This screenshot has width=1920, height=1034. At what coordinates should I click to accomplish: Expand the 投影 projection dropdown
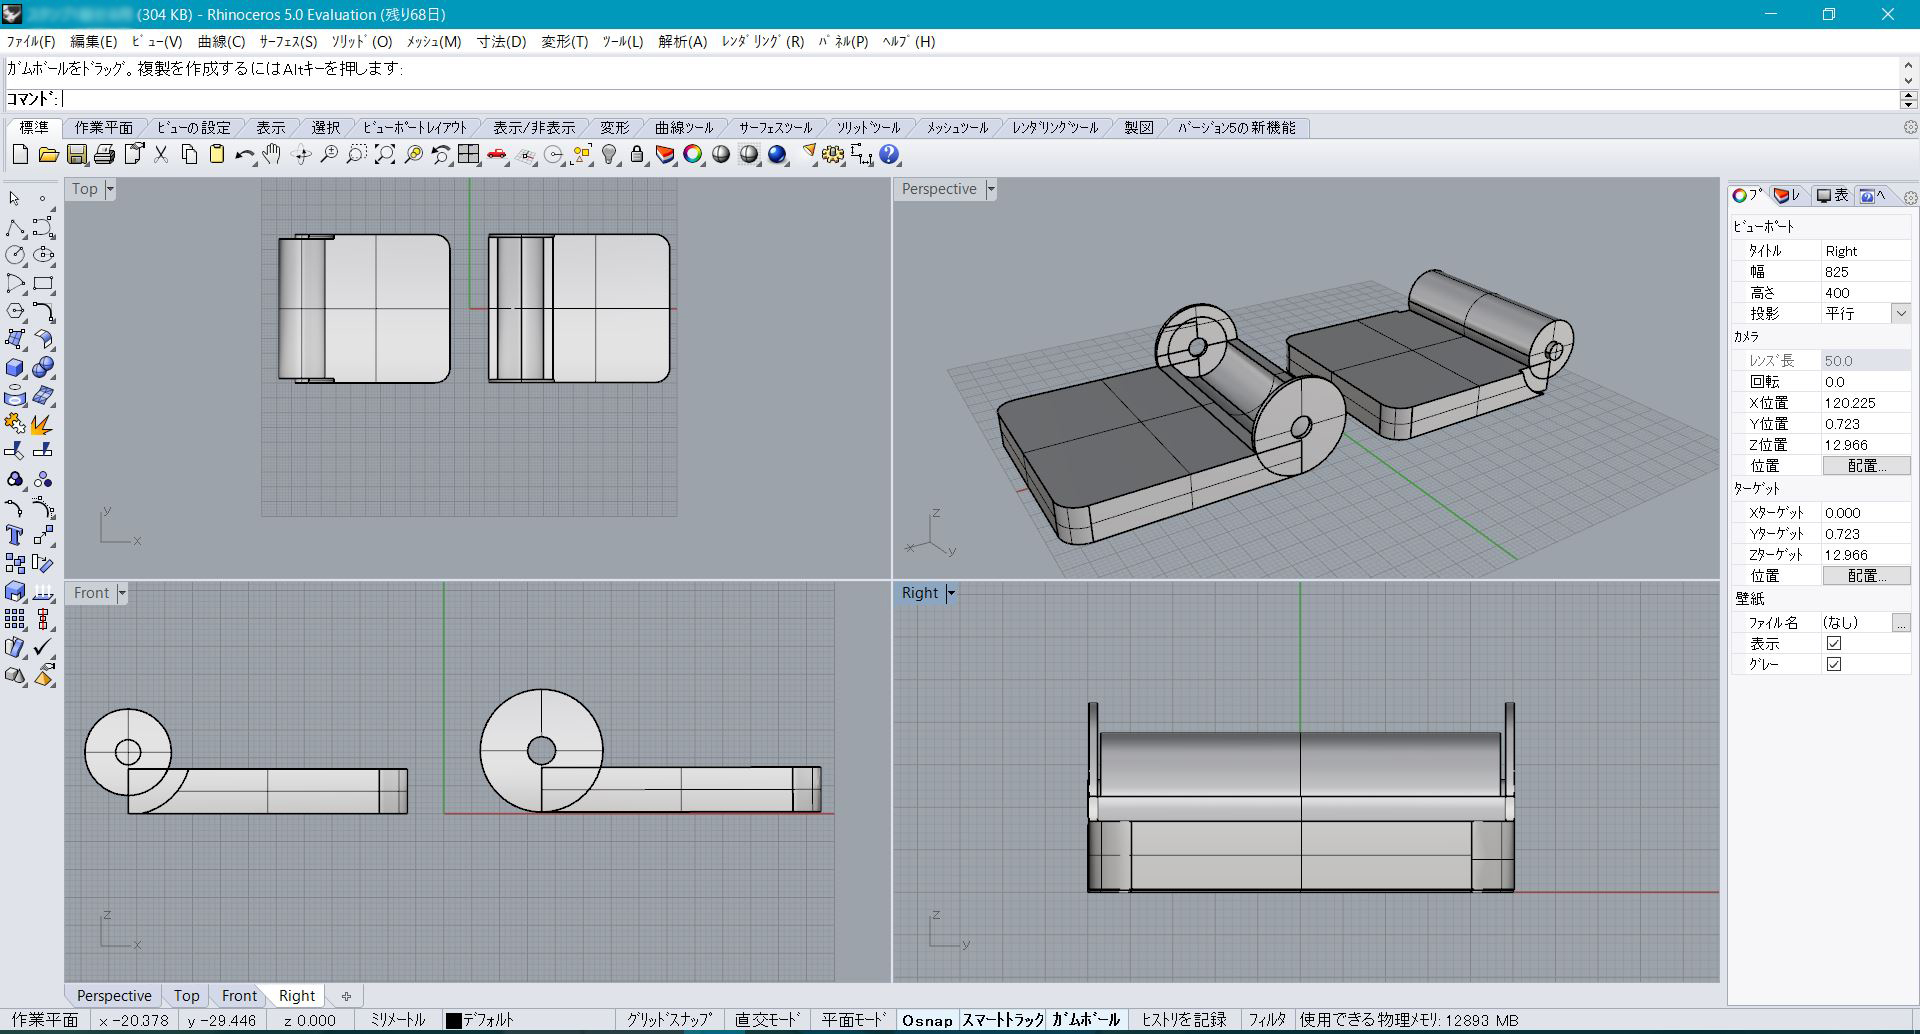pos(1901,313)
